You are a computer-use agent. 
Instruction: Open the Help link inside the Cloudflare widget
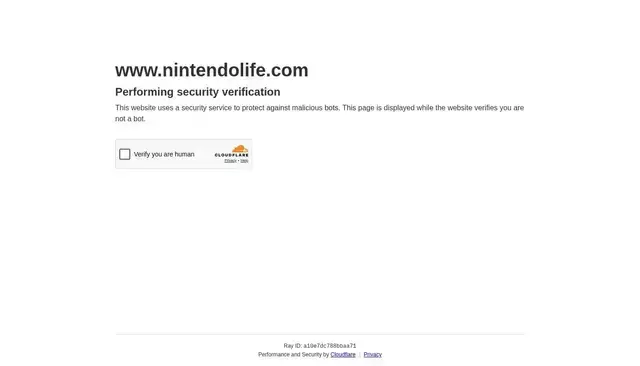pos(244,161)
